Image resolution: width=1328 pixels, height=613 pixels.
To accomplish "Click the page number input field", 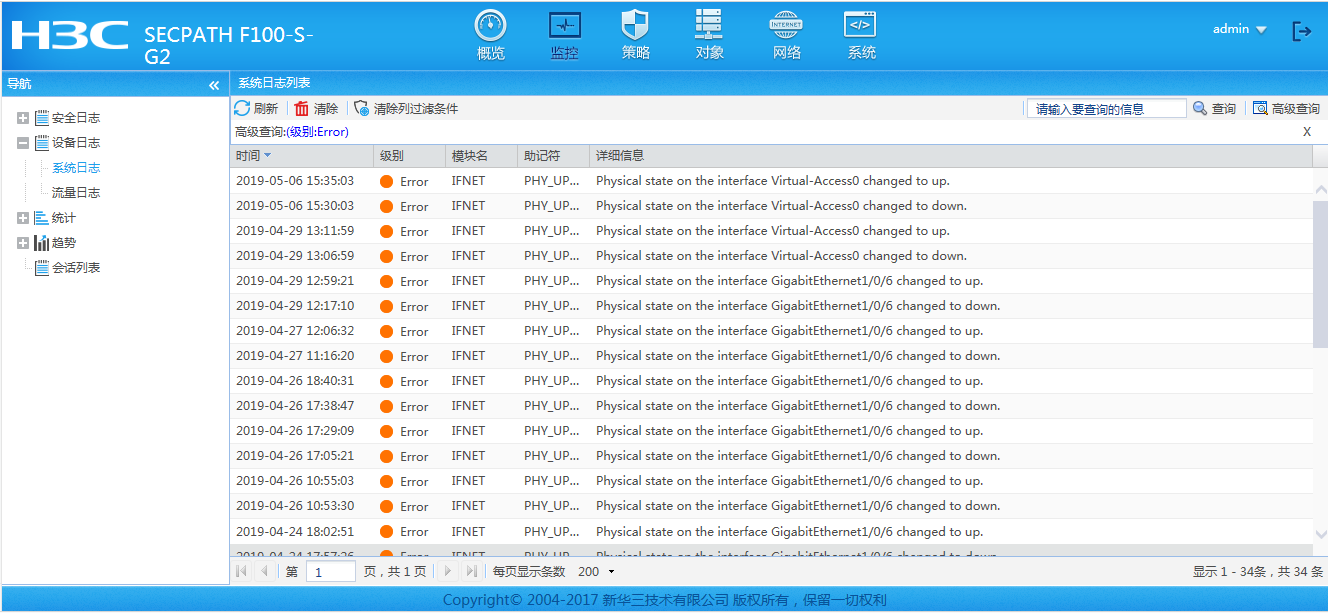I will 330,572.
